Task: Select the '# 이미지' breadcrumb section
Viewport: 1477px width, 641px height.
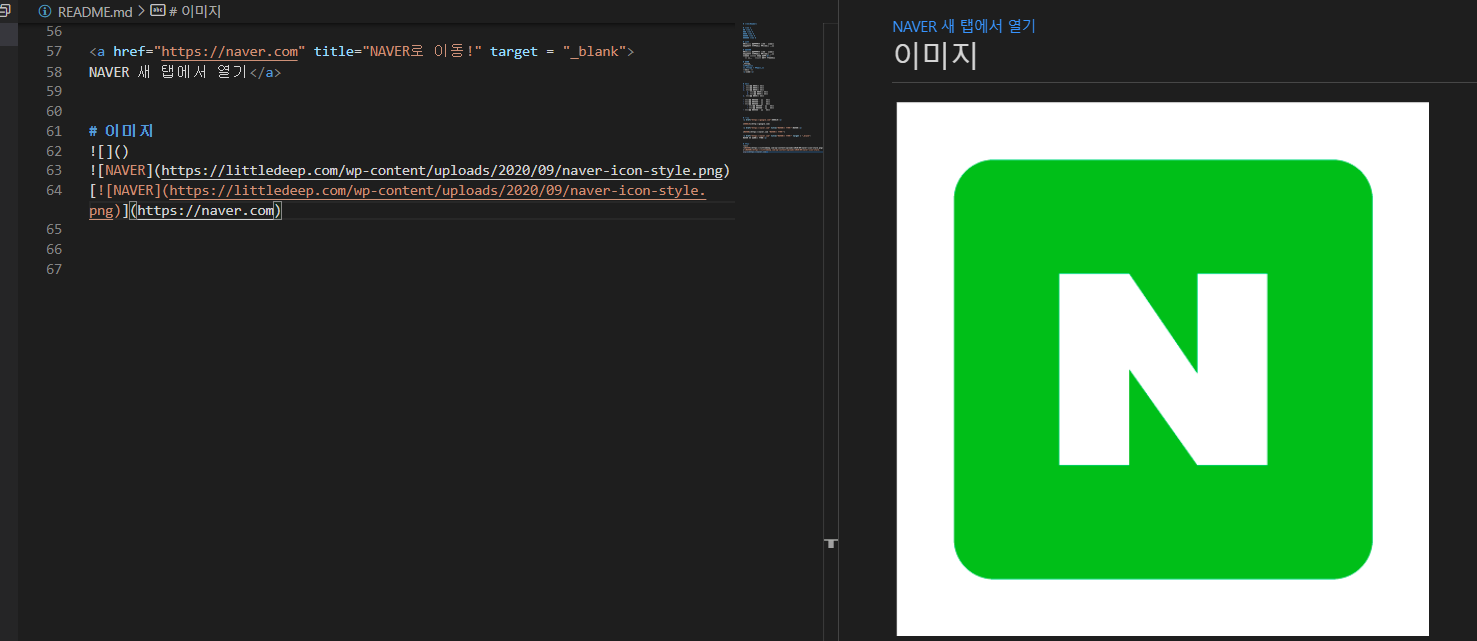Action: [x=196, y=11]
